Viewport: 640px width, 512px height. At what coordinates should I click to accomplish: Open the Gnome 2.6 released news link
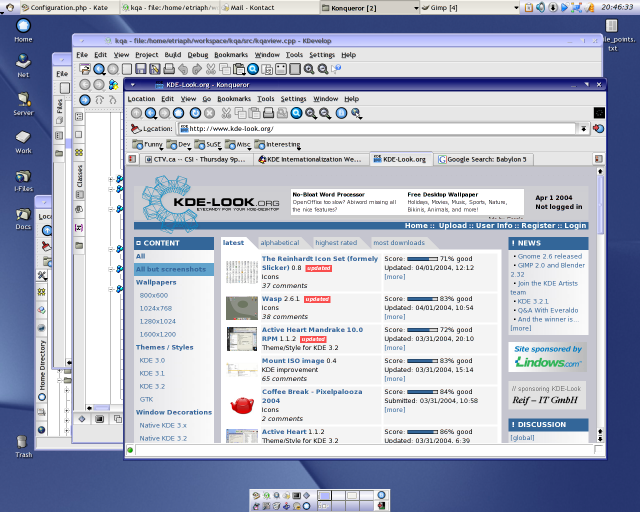tap(549, 256)
